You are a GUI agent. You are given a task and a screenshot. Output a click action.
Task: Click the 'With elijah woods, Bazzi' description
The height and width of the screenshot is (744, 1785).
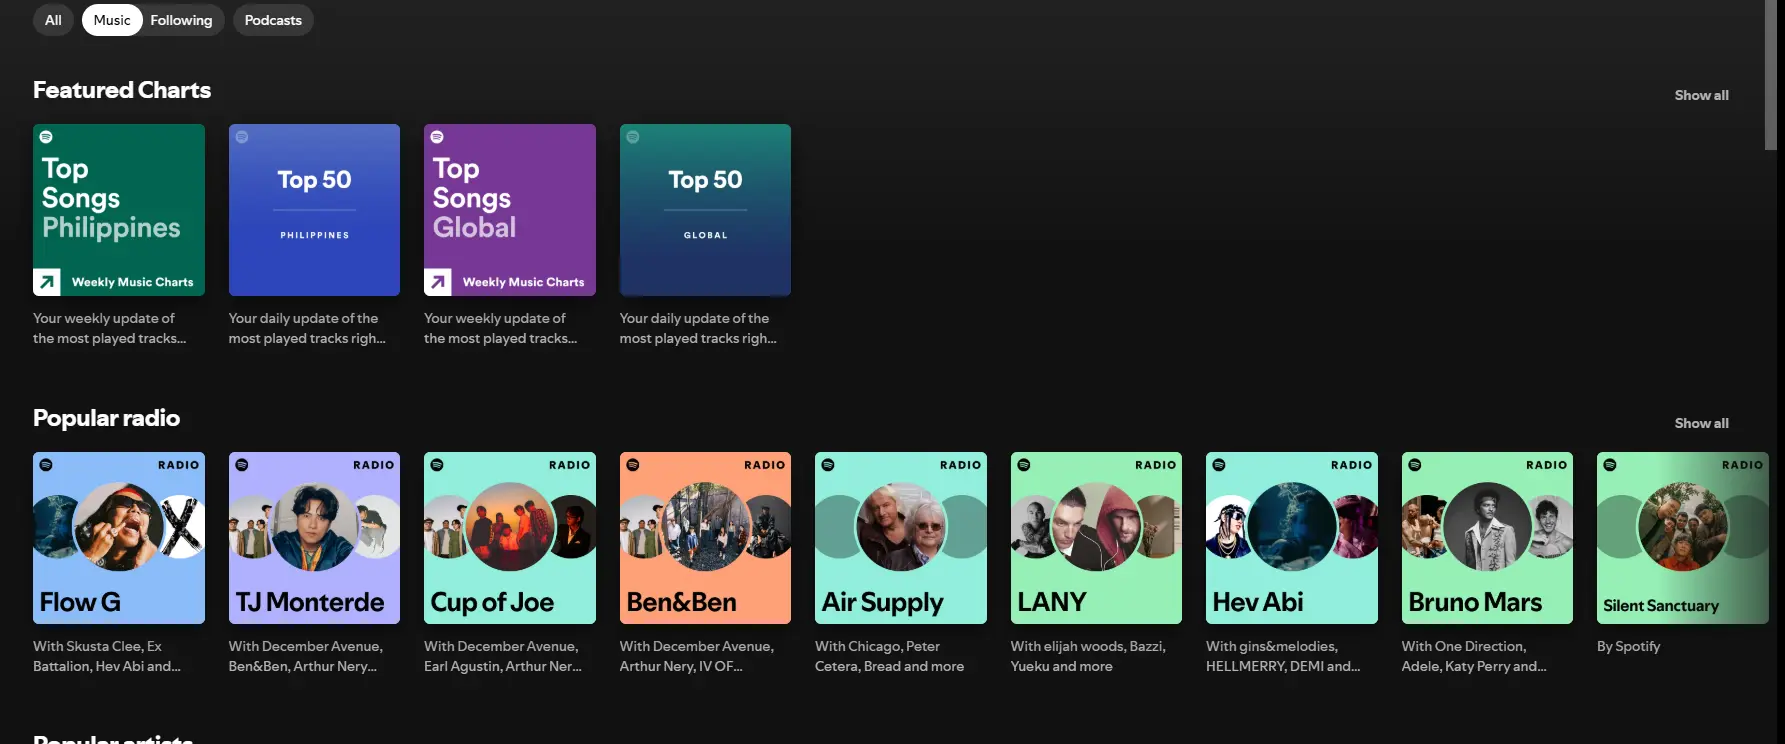(x=1088, y=656)
